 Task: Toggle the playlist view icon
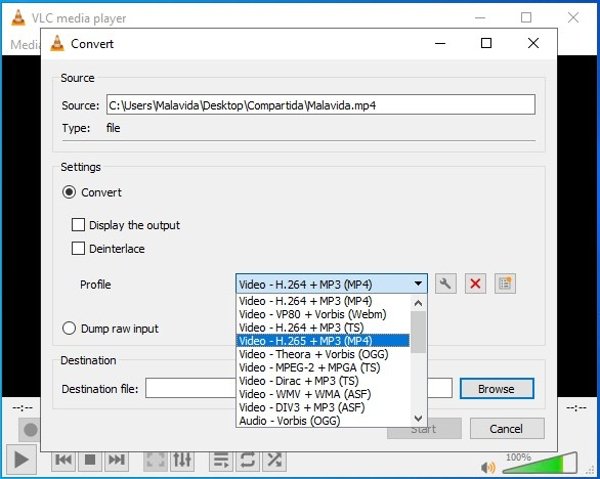221,459
